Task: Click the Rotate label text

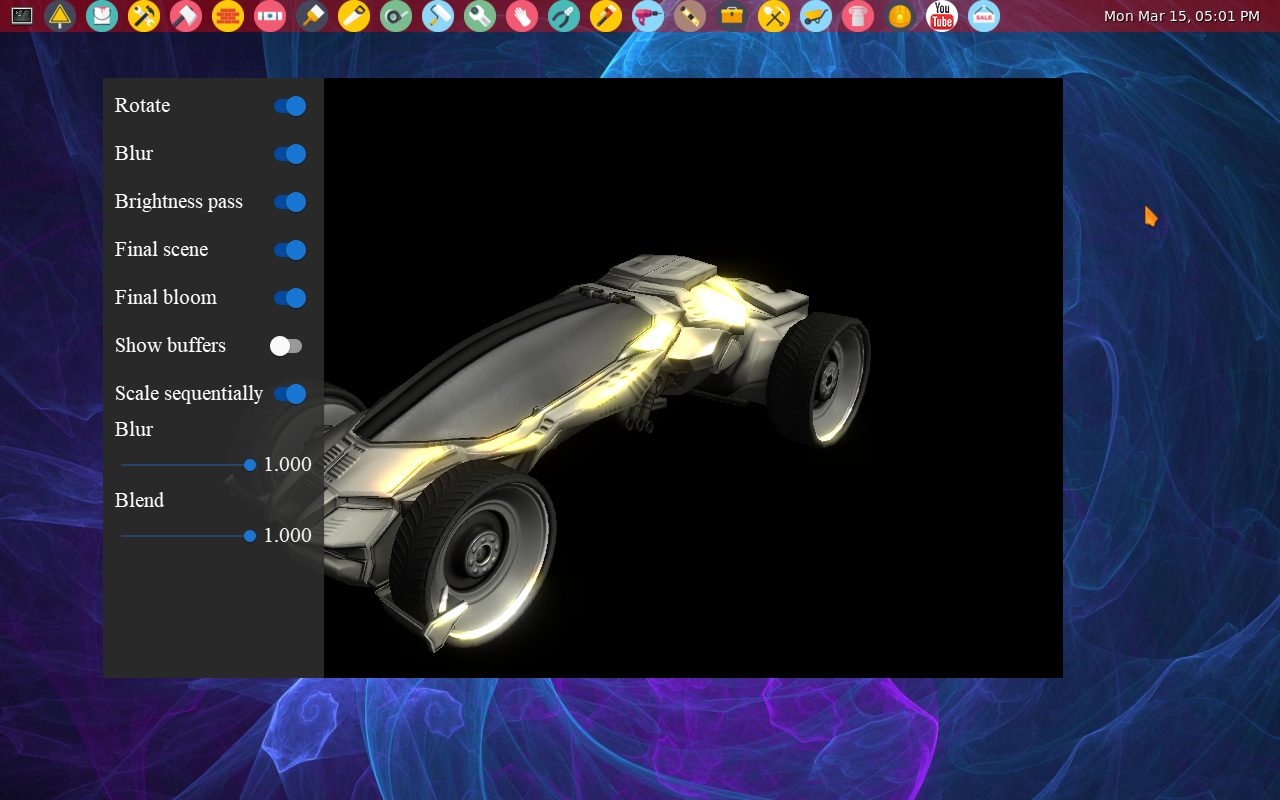Action: [x=142, y=106]
